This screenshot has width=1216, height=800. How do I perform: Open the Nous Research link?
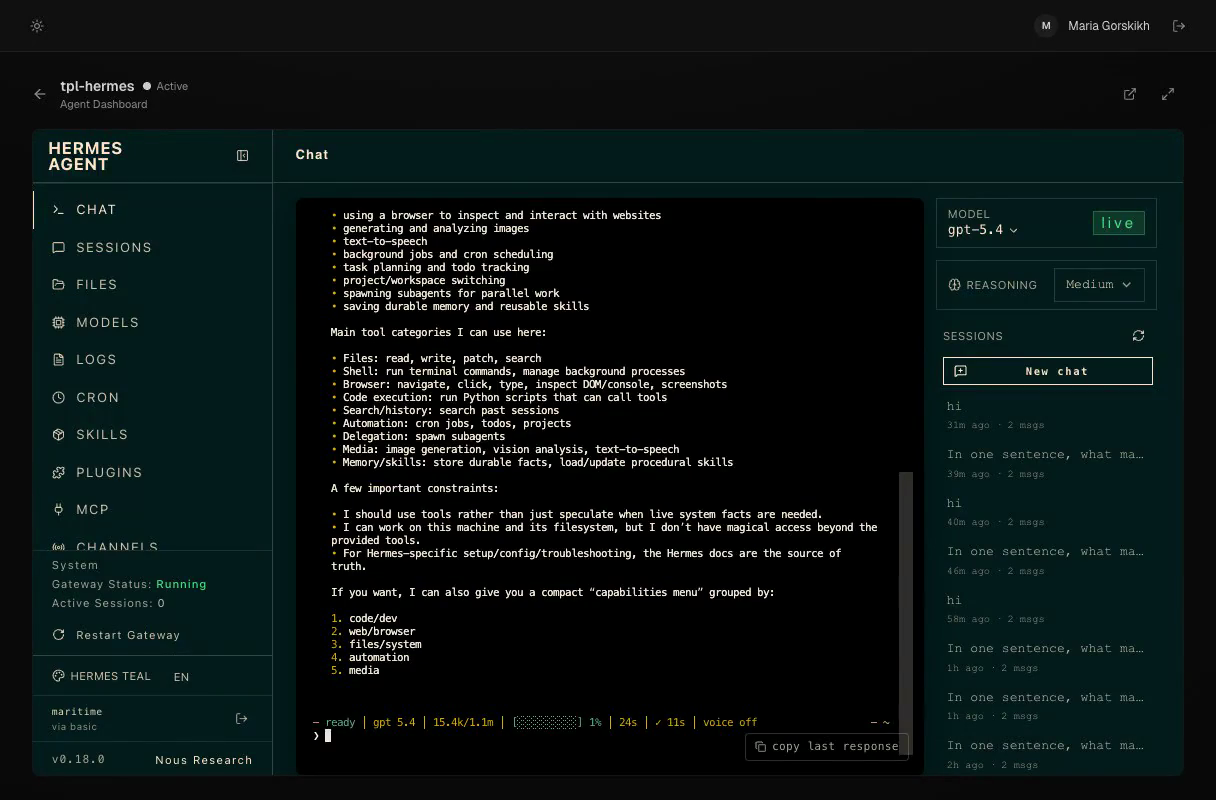pyautogui.click(x=204, y=760)
